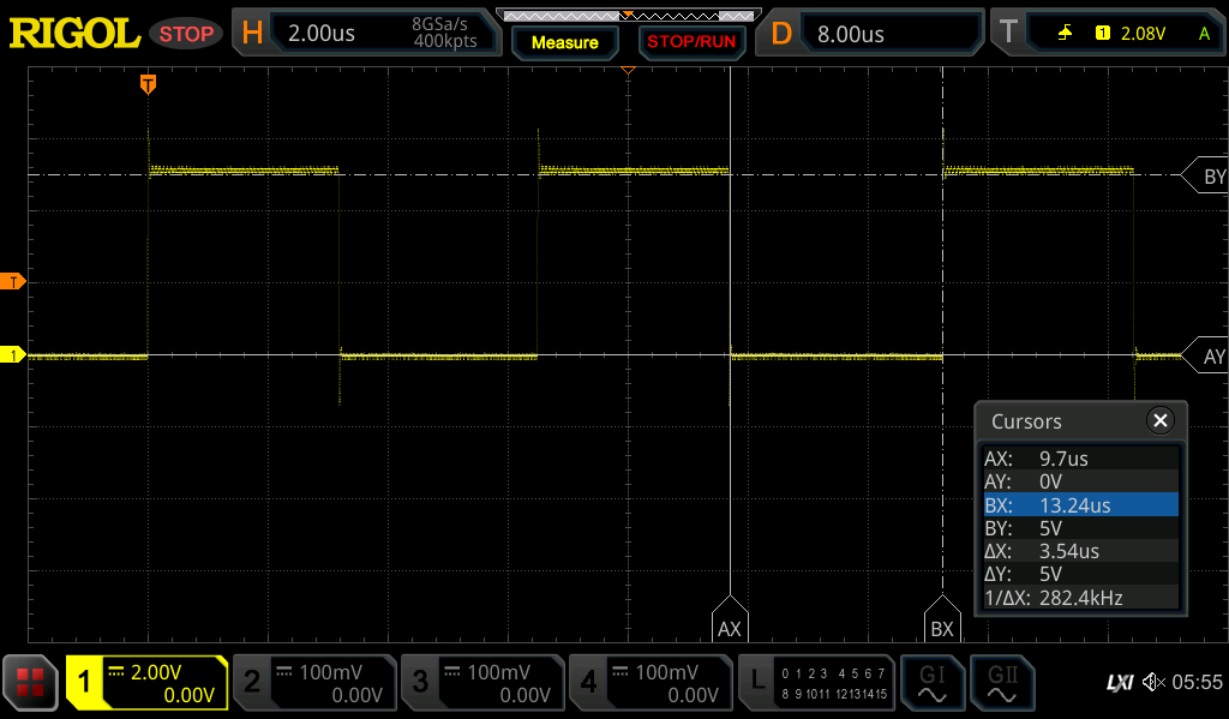
Task: Open the Measure menu
Action: (565, 44)
